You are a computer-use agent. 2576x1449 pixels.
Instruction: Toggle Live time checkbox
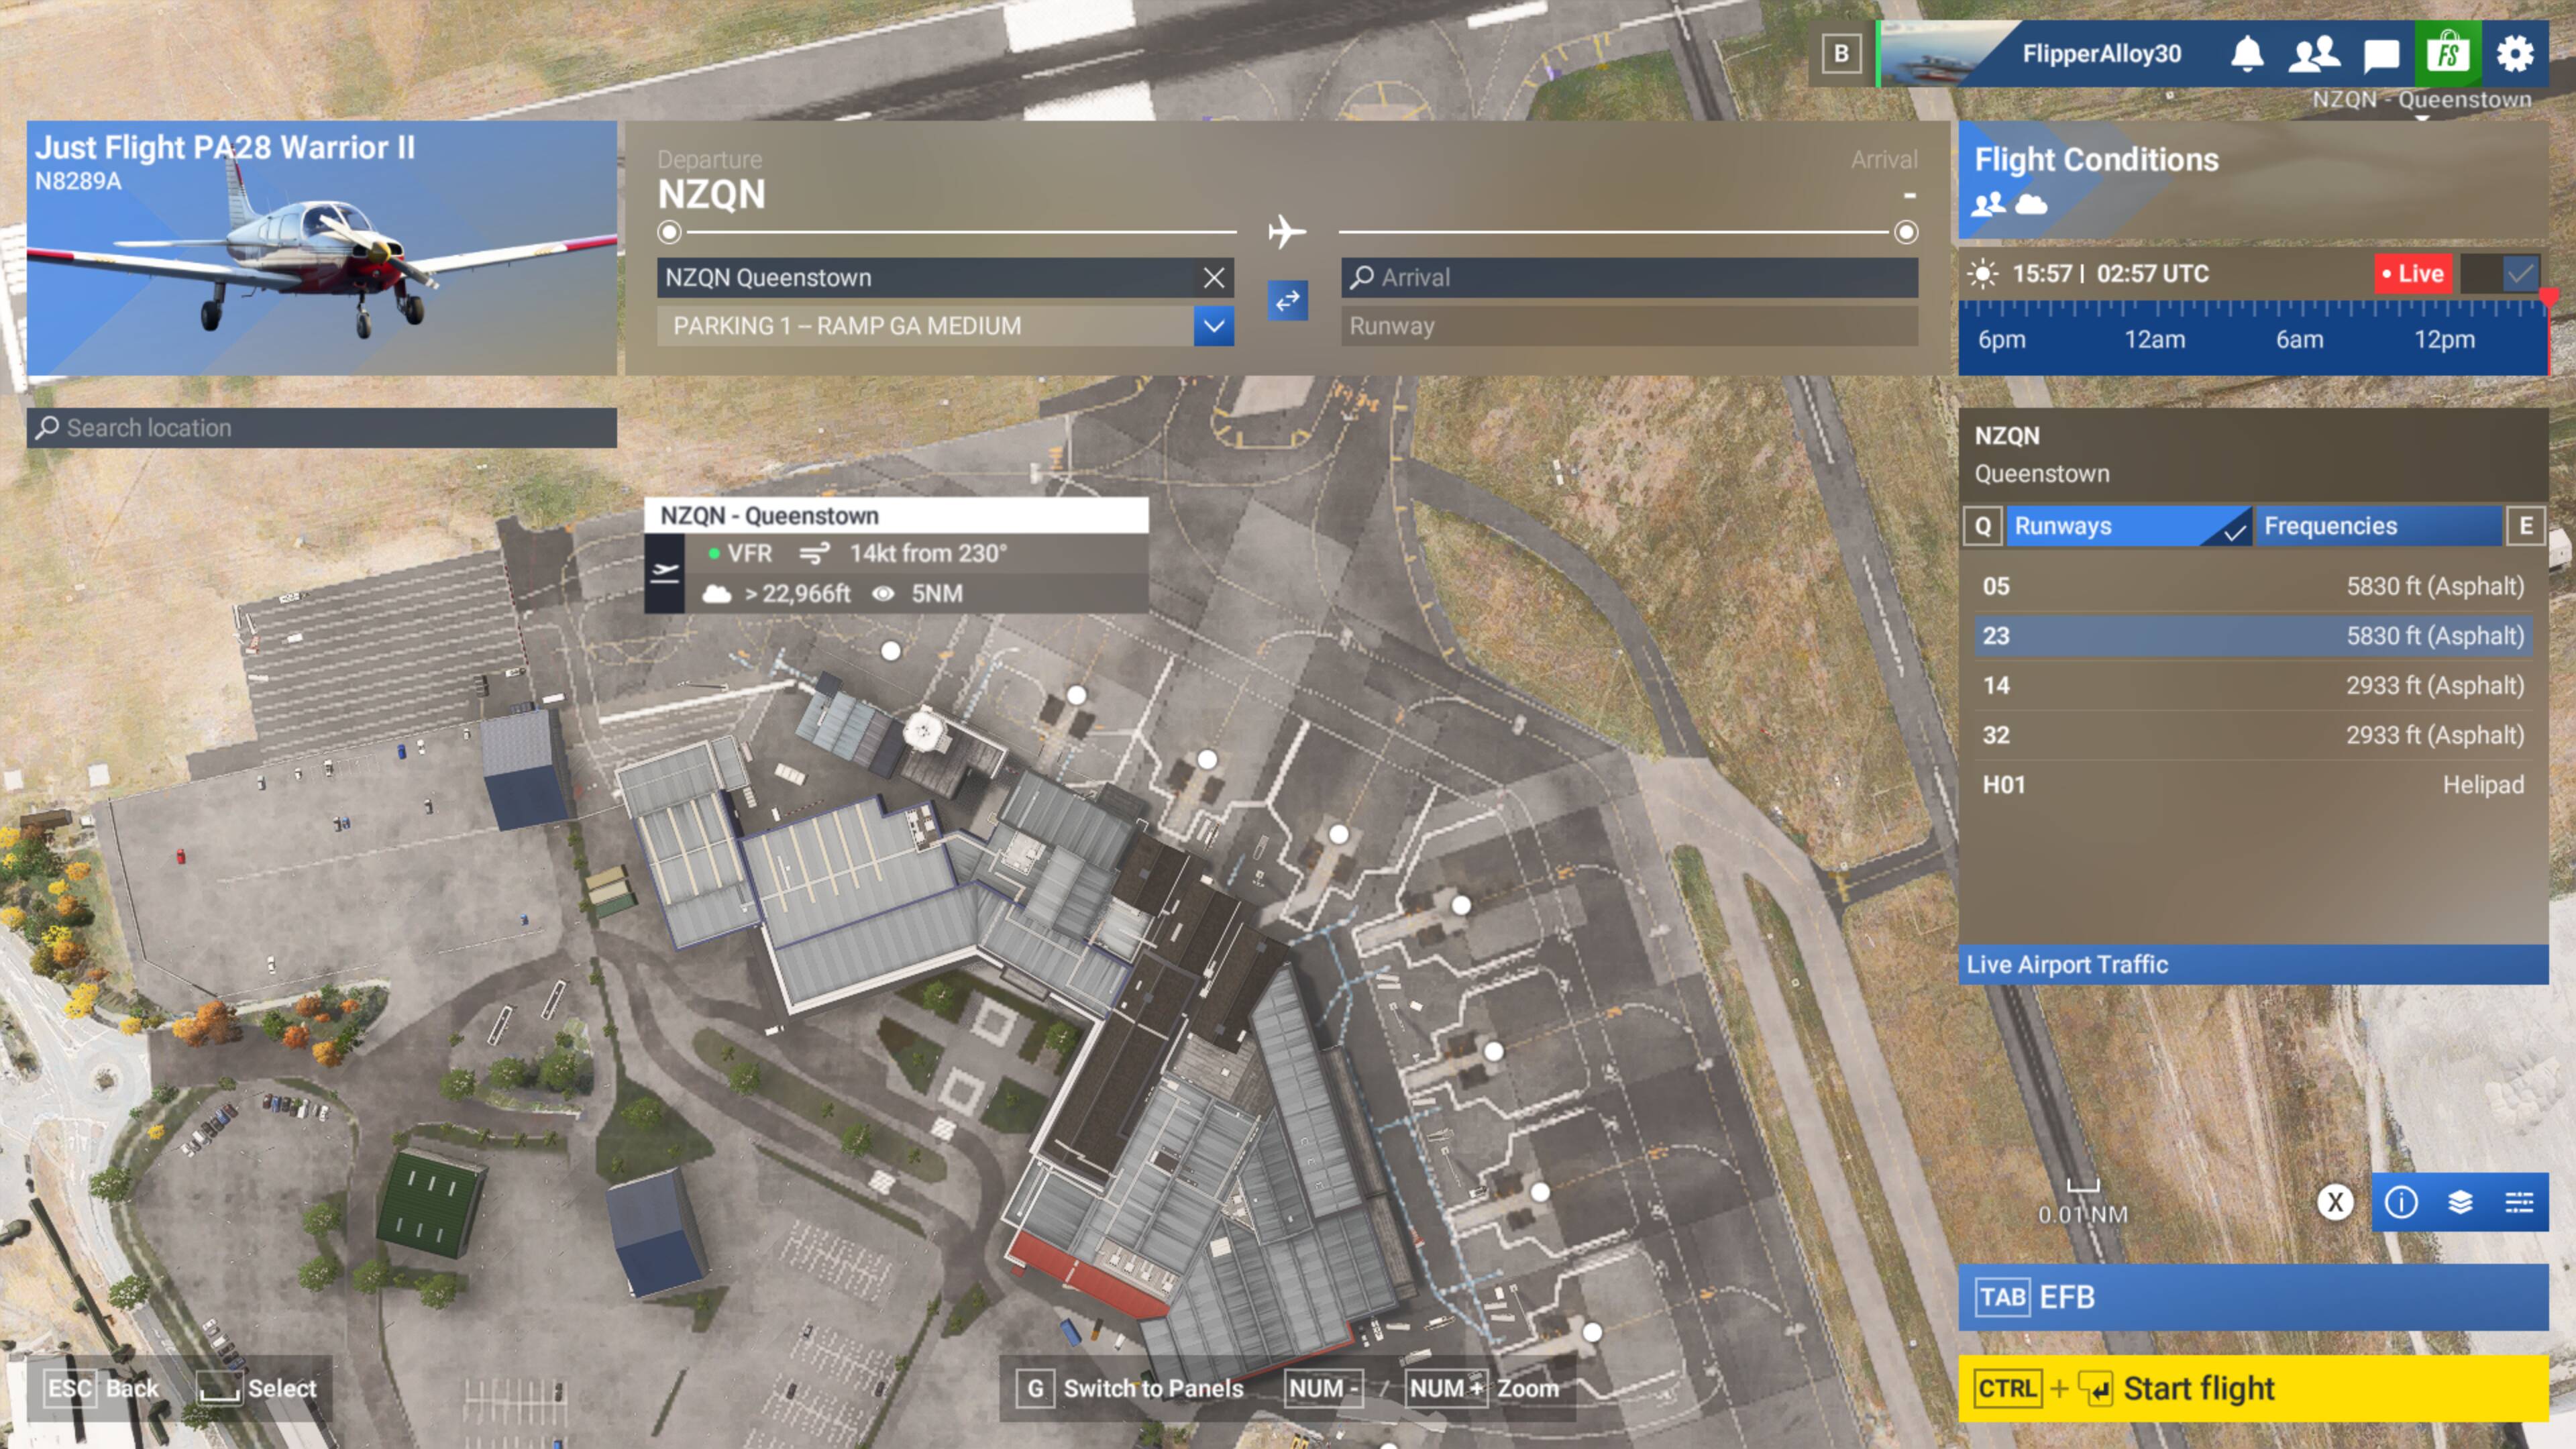pyautogui.click(x=2520, y=273)
